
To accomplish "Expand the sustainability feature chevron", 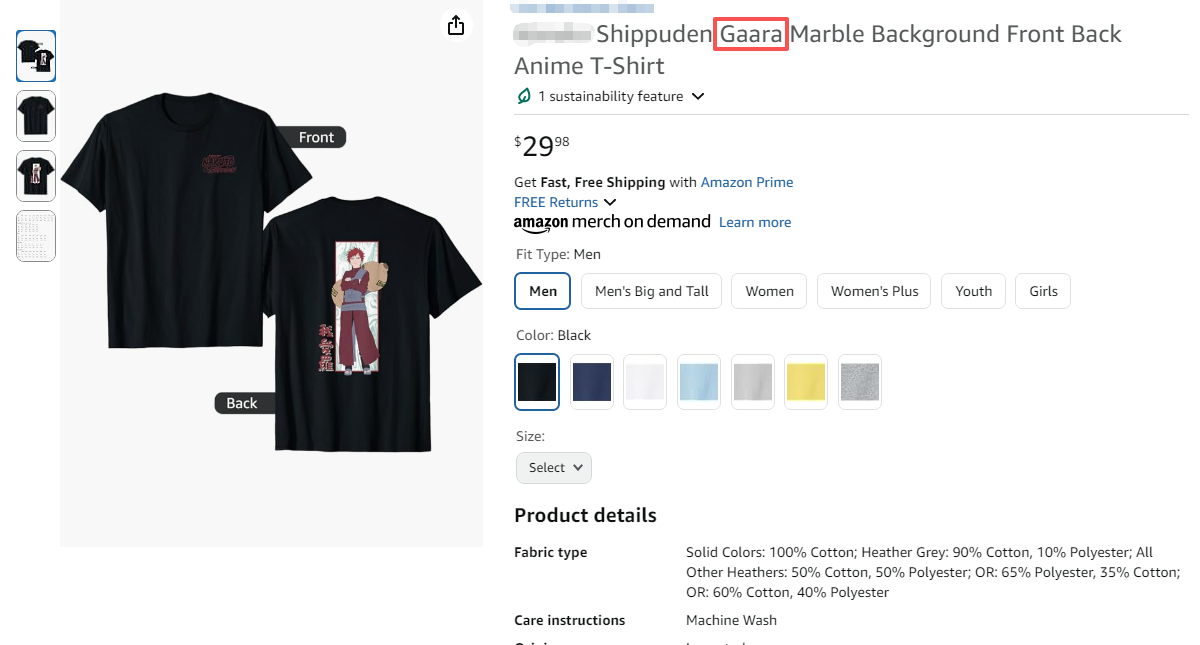I will point(698,96).
